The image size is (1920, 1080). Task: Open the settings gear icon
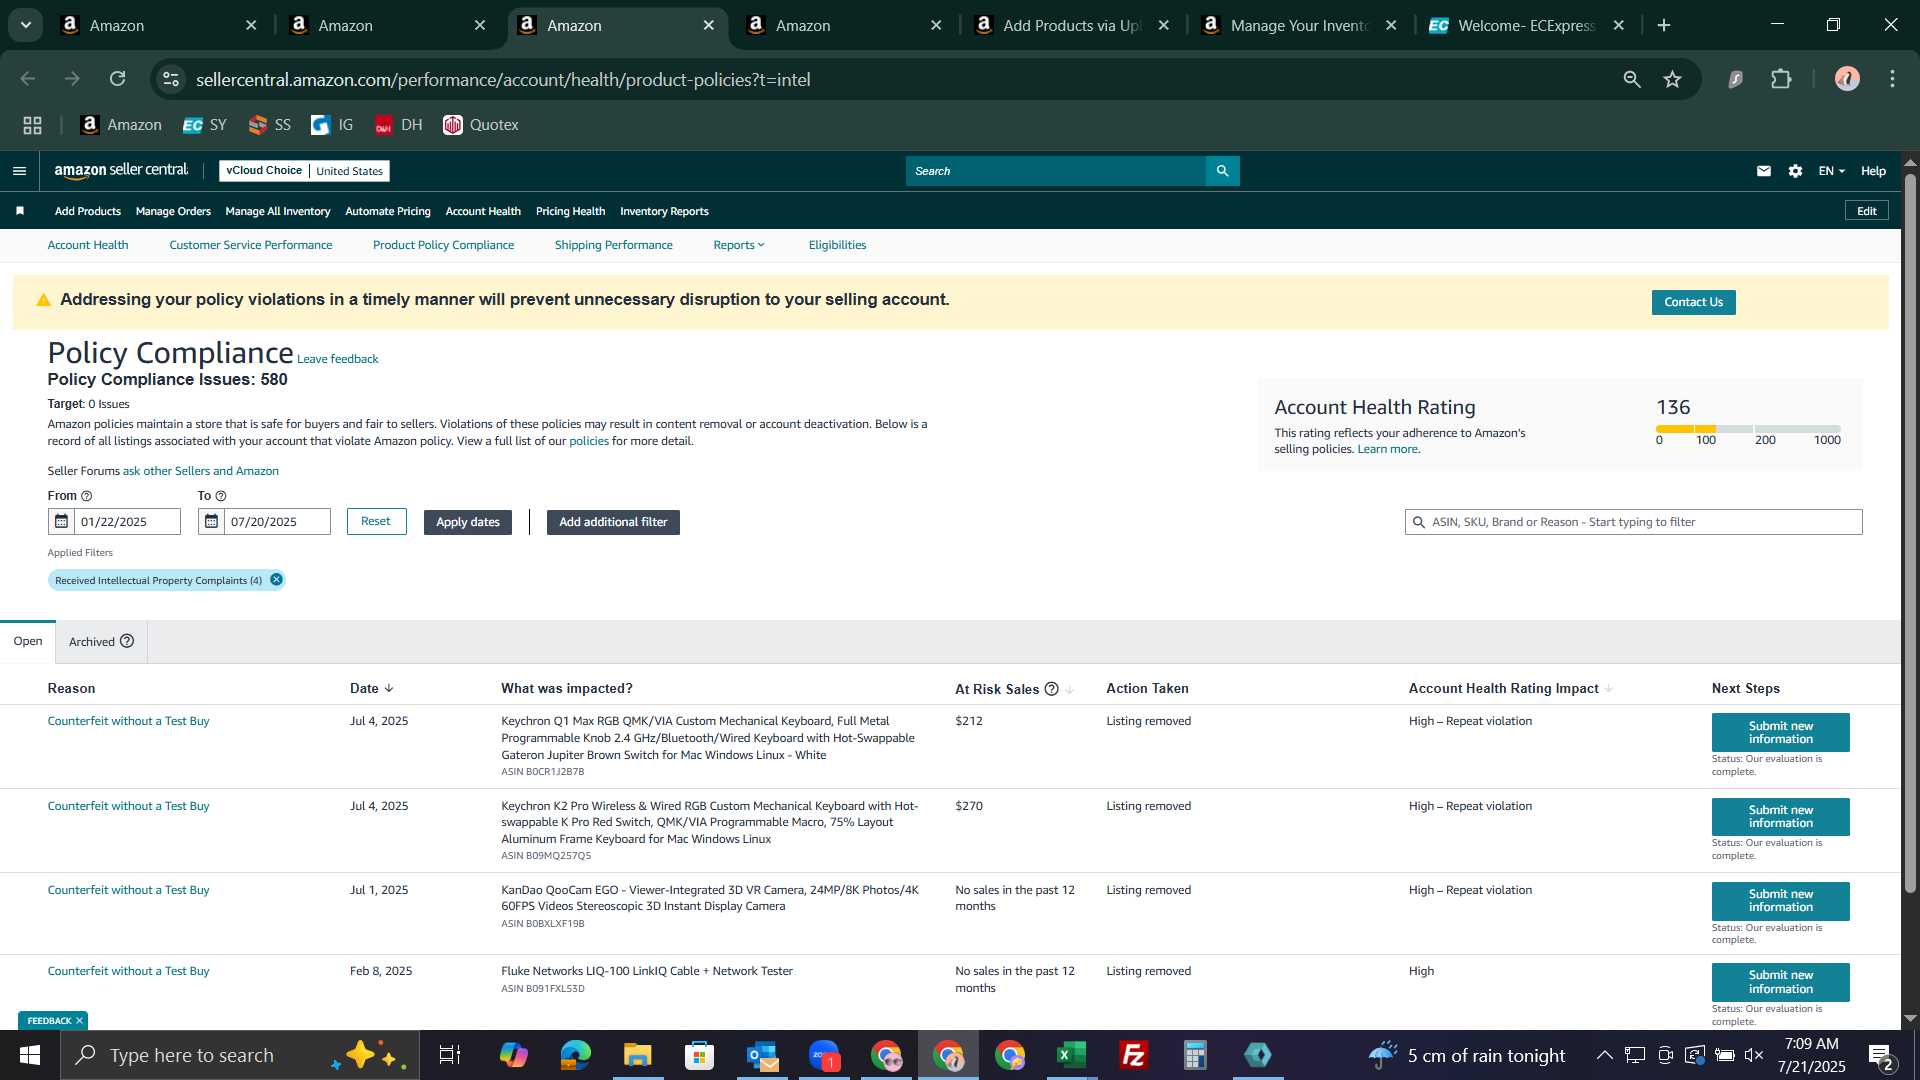tap(1795, 171)
